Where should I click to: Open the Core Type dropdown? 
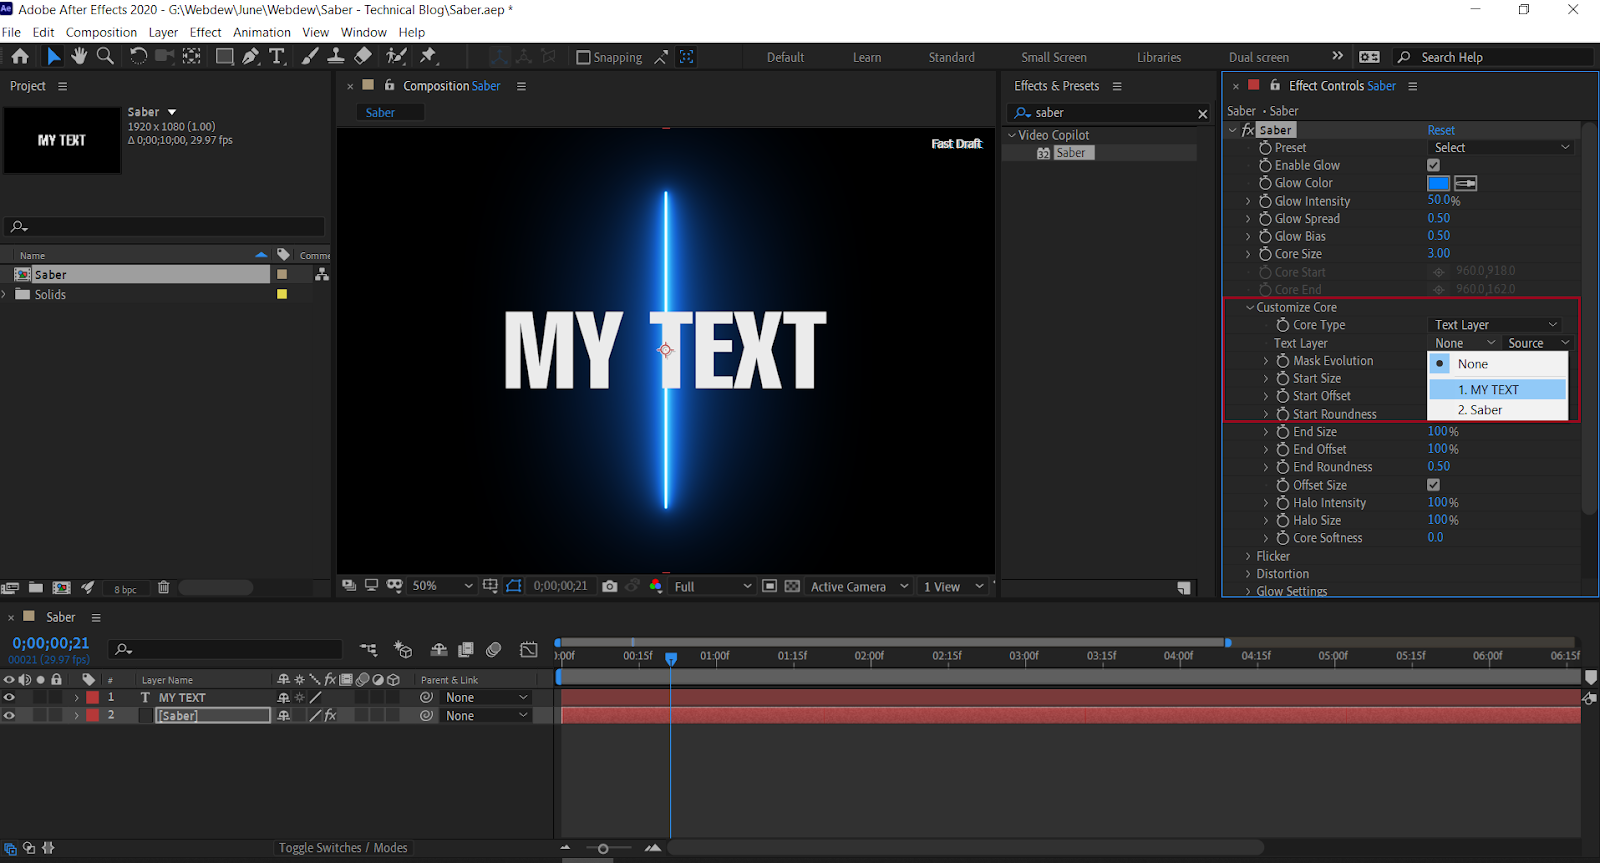(x=1495, y=325)
